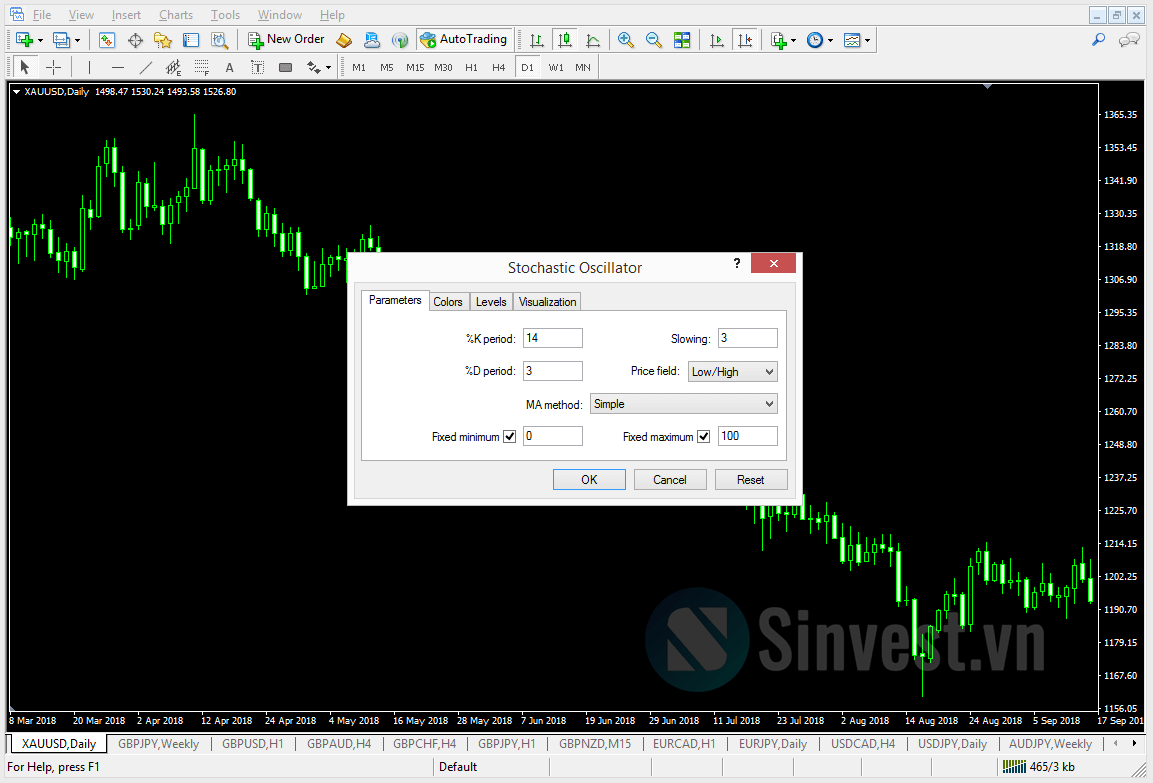Click the %K period input field
The image size is (1153, 783).
552,338
